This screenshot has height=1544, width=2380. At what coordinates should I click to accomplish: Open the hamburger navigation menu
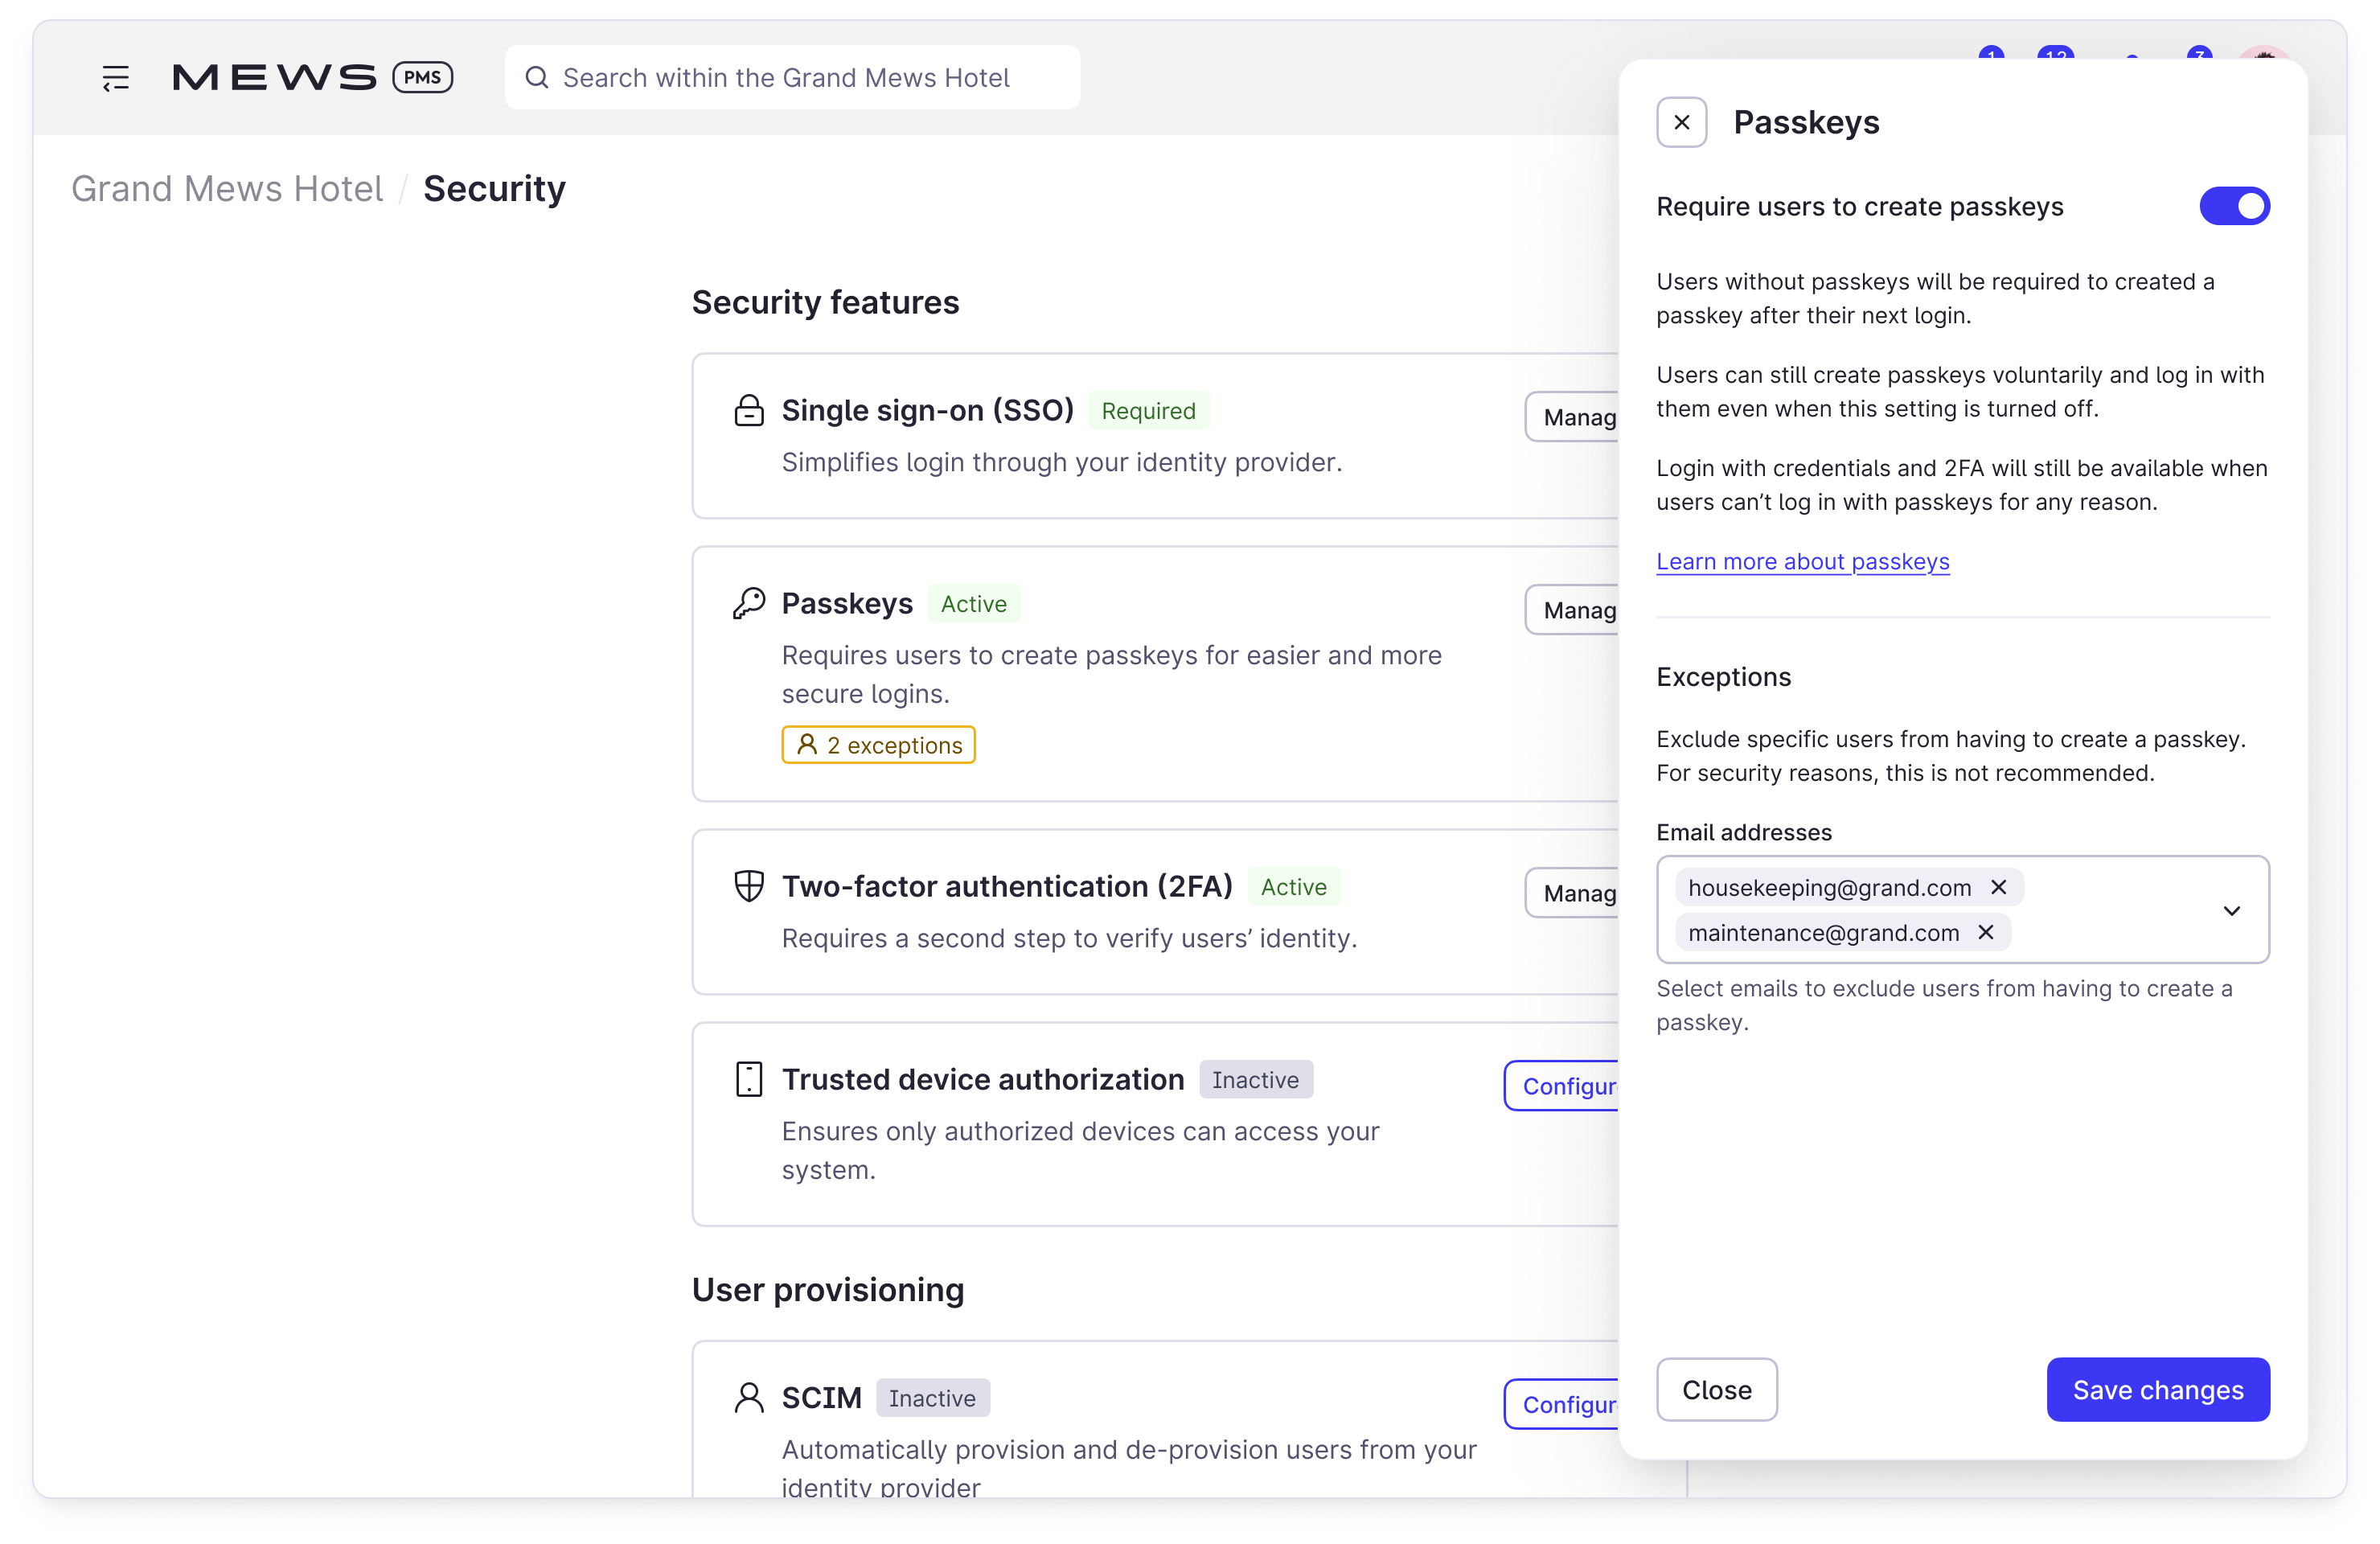[116, 78]
